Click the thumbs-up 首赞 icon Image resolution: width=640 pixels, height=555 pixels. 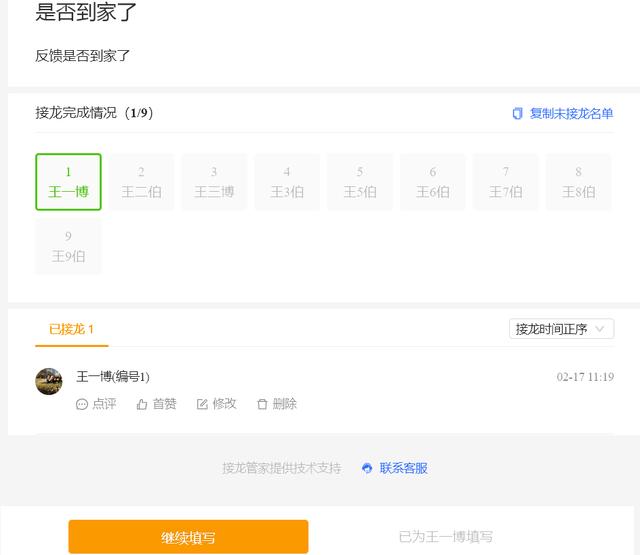142,404
